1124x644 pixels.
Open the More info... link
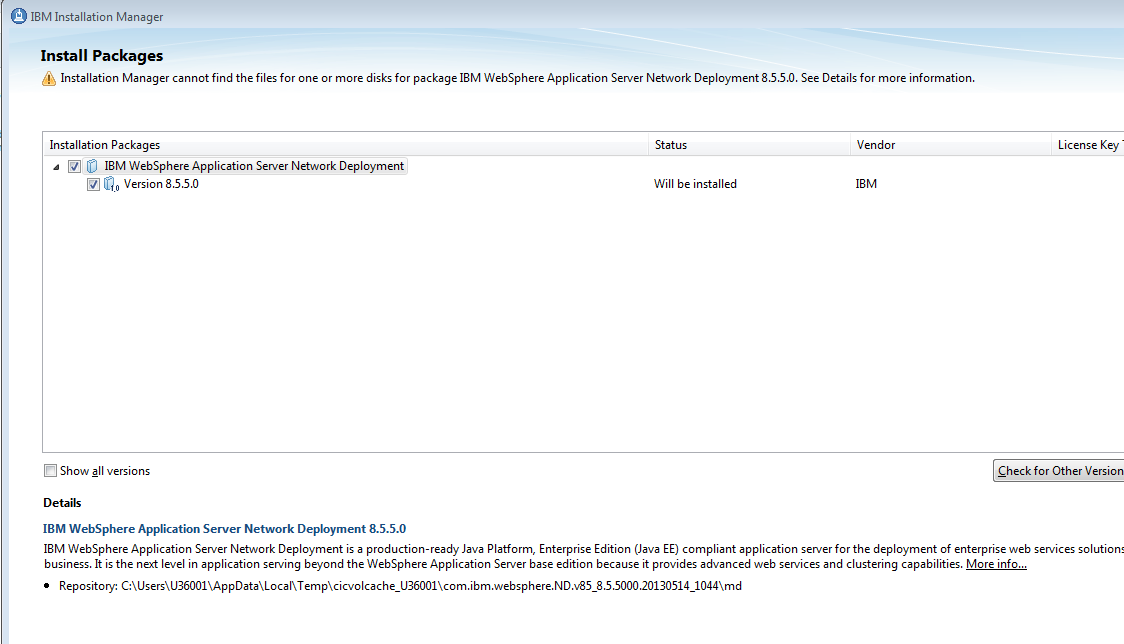point(996,564)
